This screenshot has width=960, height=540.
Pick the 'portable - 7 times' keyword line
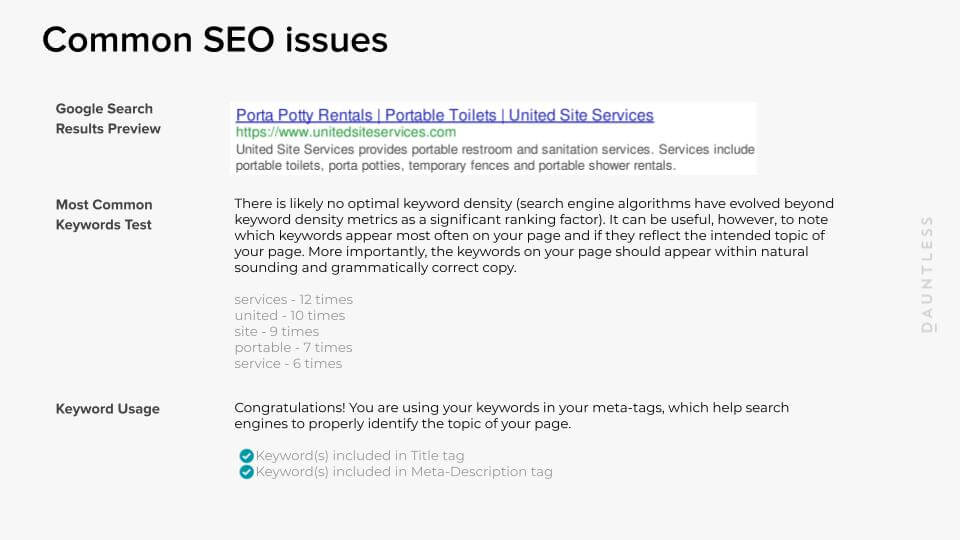point(293,348)
